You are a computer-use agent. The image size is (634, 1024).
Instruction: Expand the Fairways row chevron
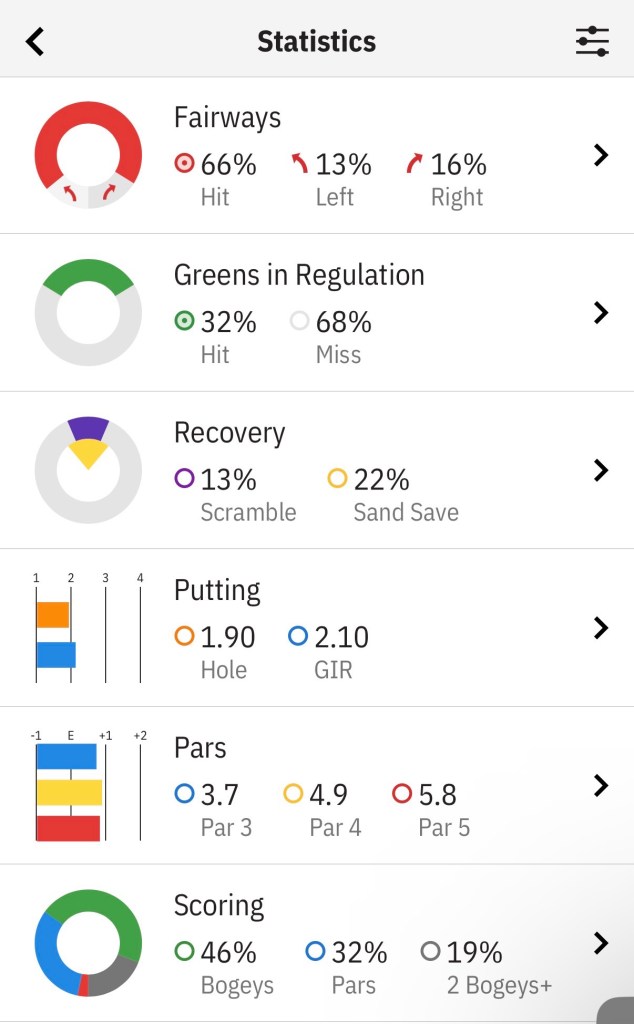point(601,155)
